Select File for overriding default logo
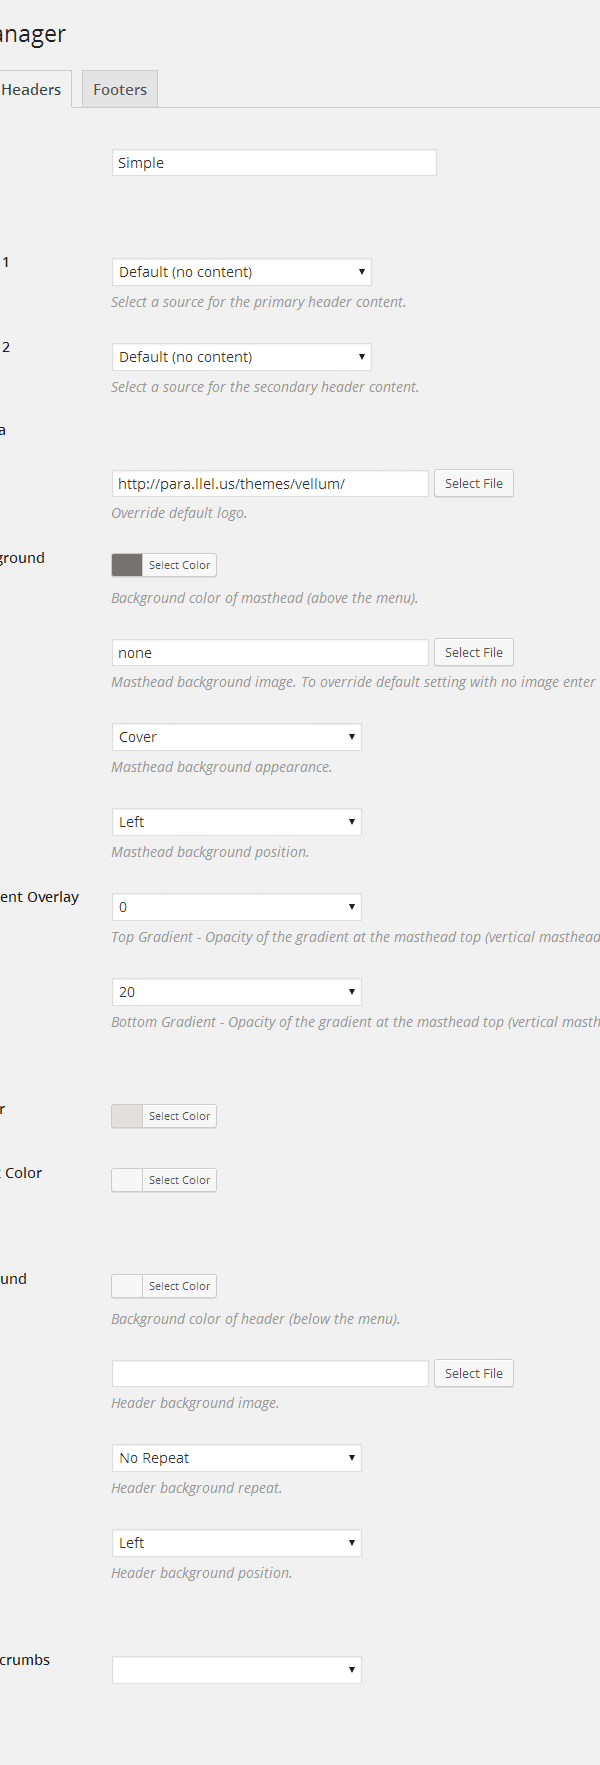 (x=474, y=484)
